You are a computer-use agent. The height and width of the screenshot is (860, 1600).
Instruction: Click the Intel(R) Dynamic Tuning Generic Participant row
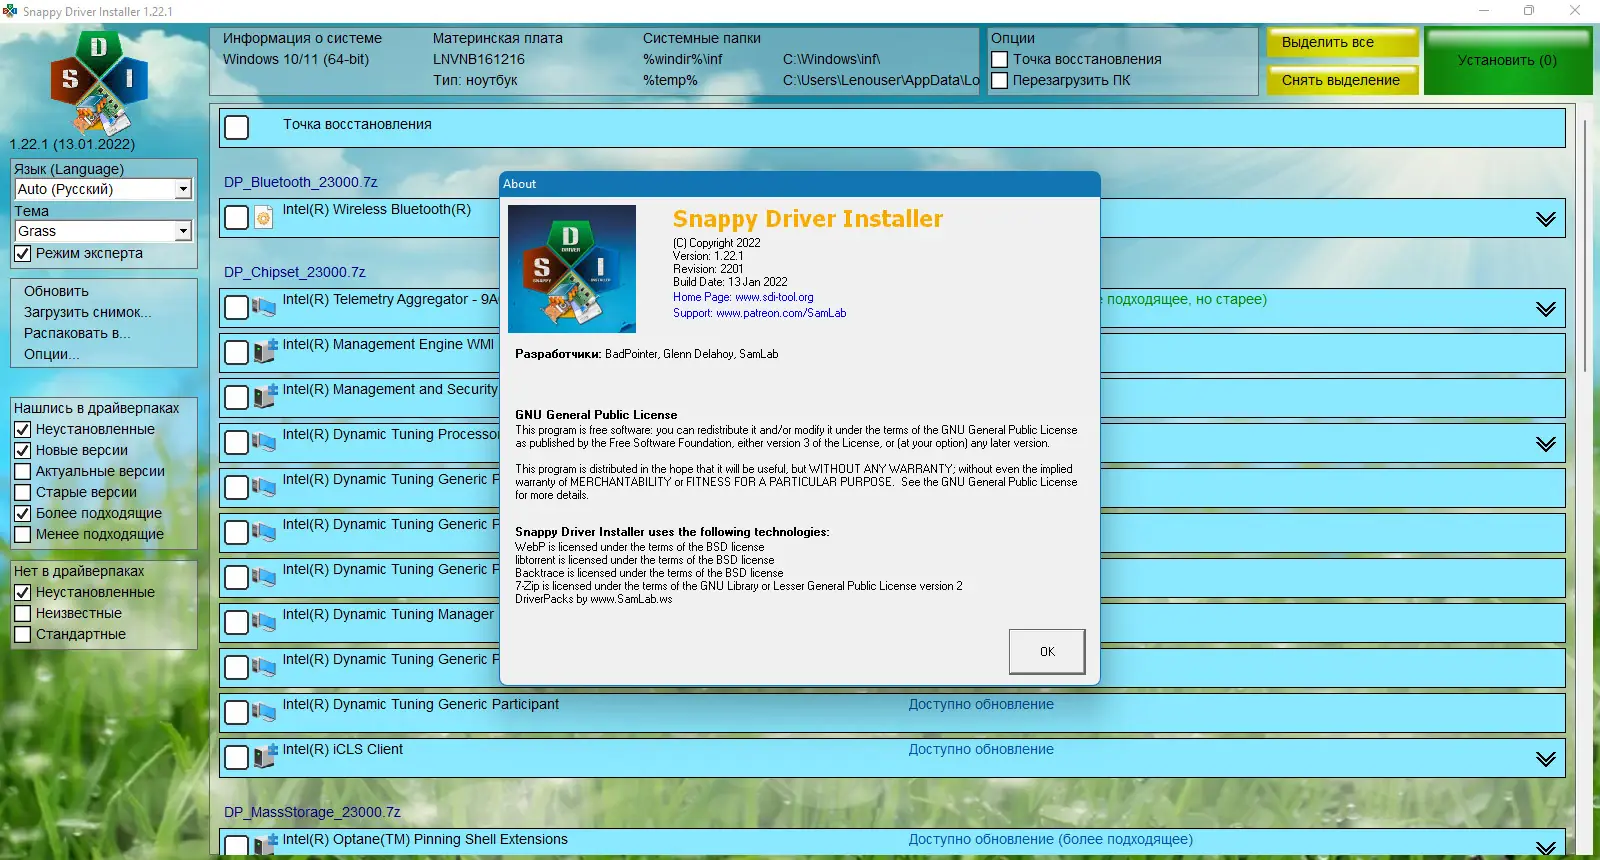coord(892,712)
